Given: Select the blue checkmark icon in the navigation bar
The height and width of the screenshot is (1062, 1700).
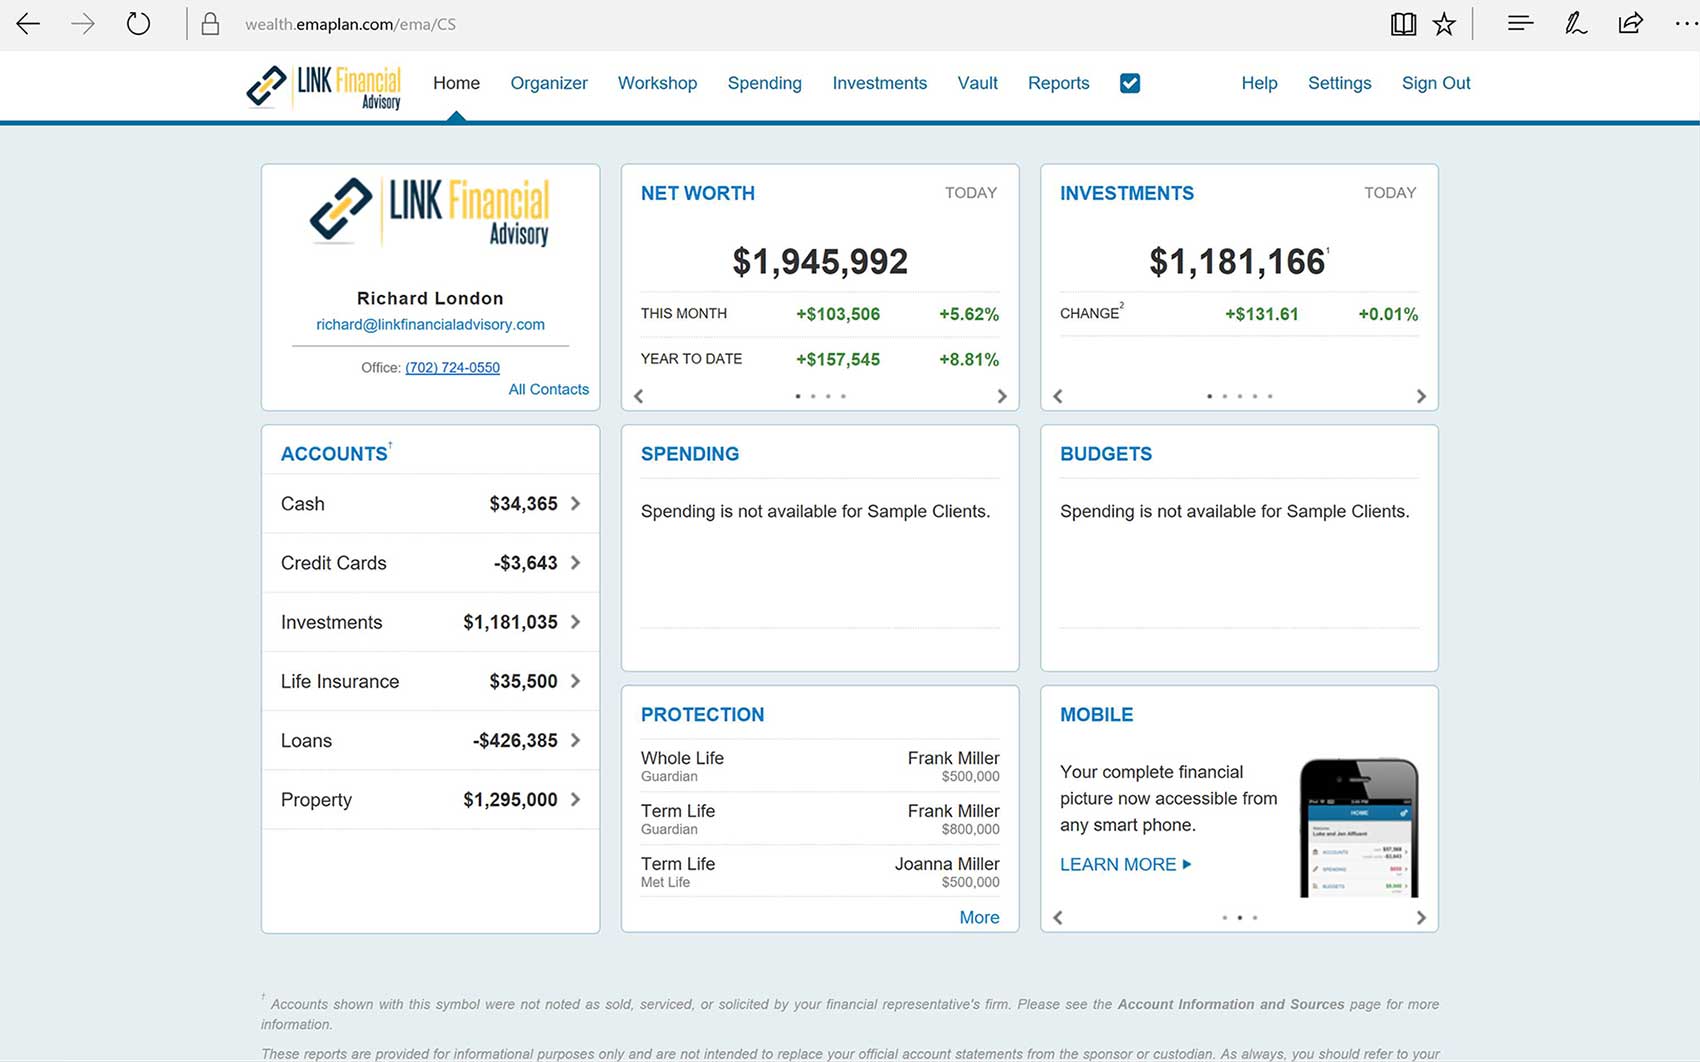Looking at the screenshot, I should tap(1129, 83).
